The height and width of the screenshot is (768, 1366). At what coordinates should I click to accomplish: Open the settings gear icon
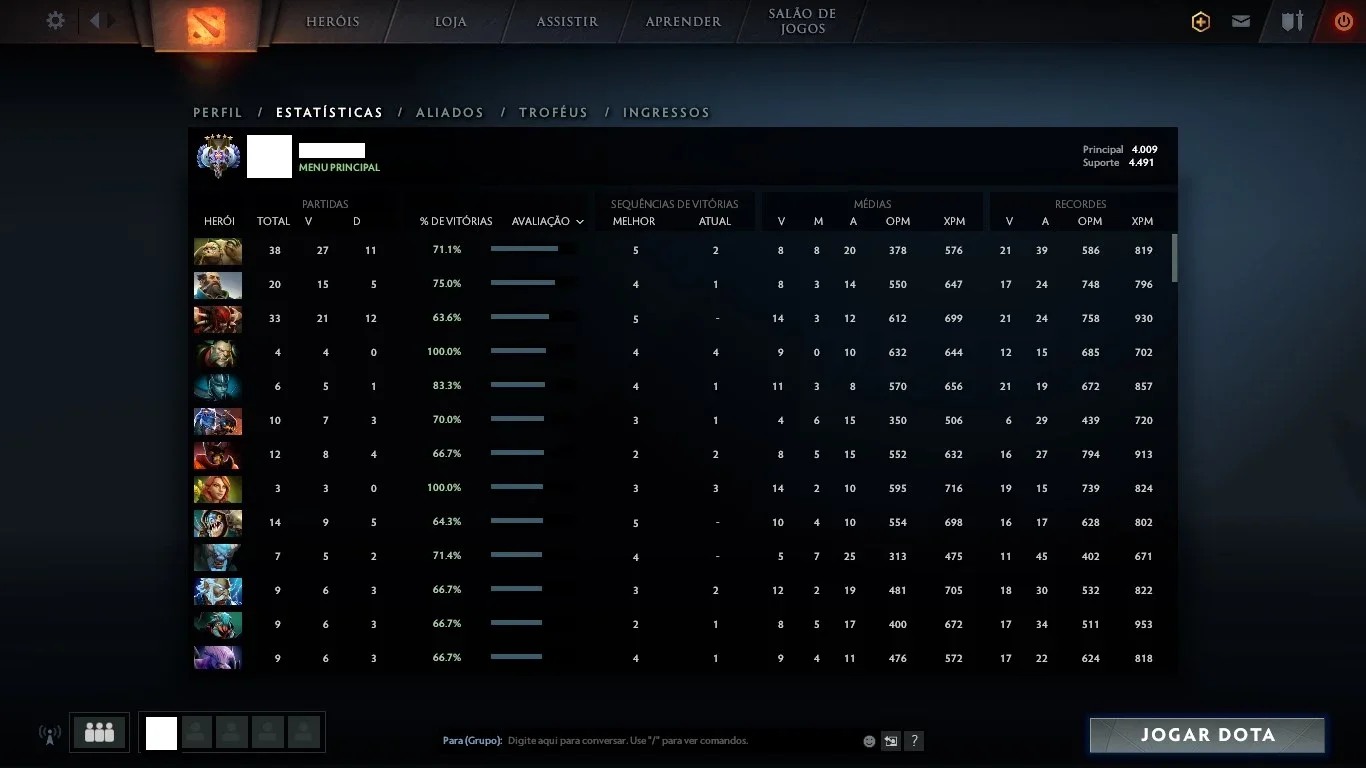(56, 20)
